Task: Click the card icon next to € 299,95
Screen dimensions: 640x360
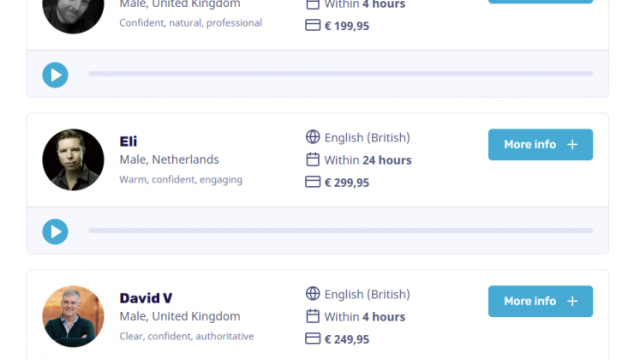Action: 313,182
